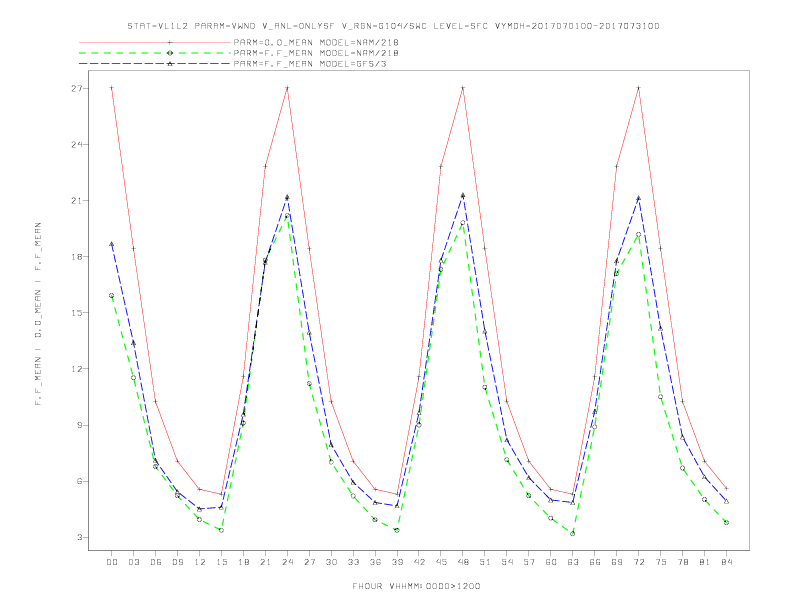Click the red plus marker at hour 00

[x=111, y=88]
